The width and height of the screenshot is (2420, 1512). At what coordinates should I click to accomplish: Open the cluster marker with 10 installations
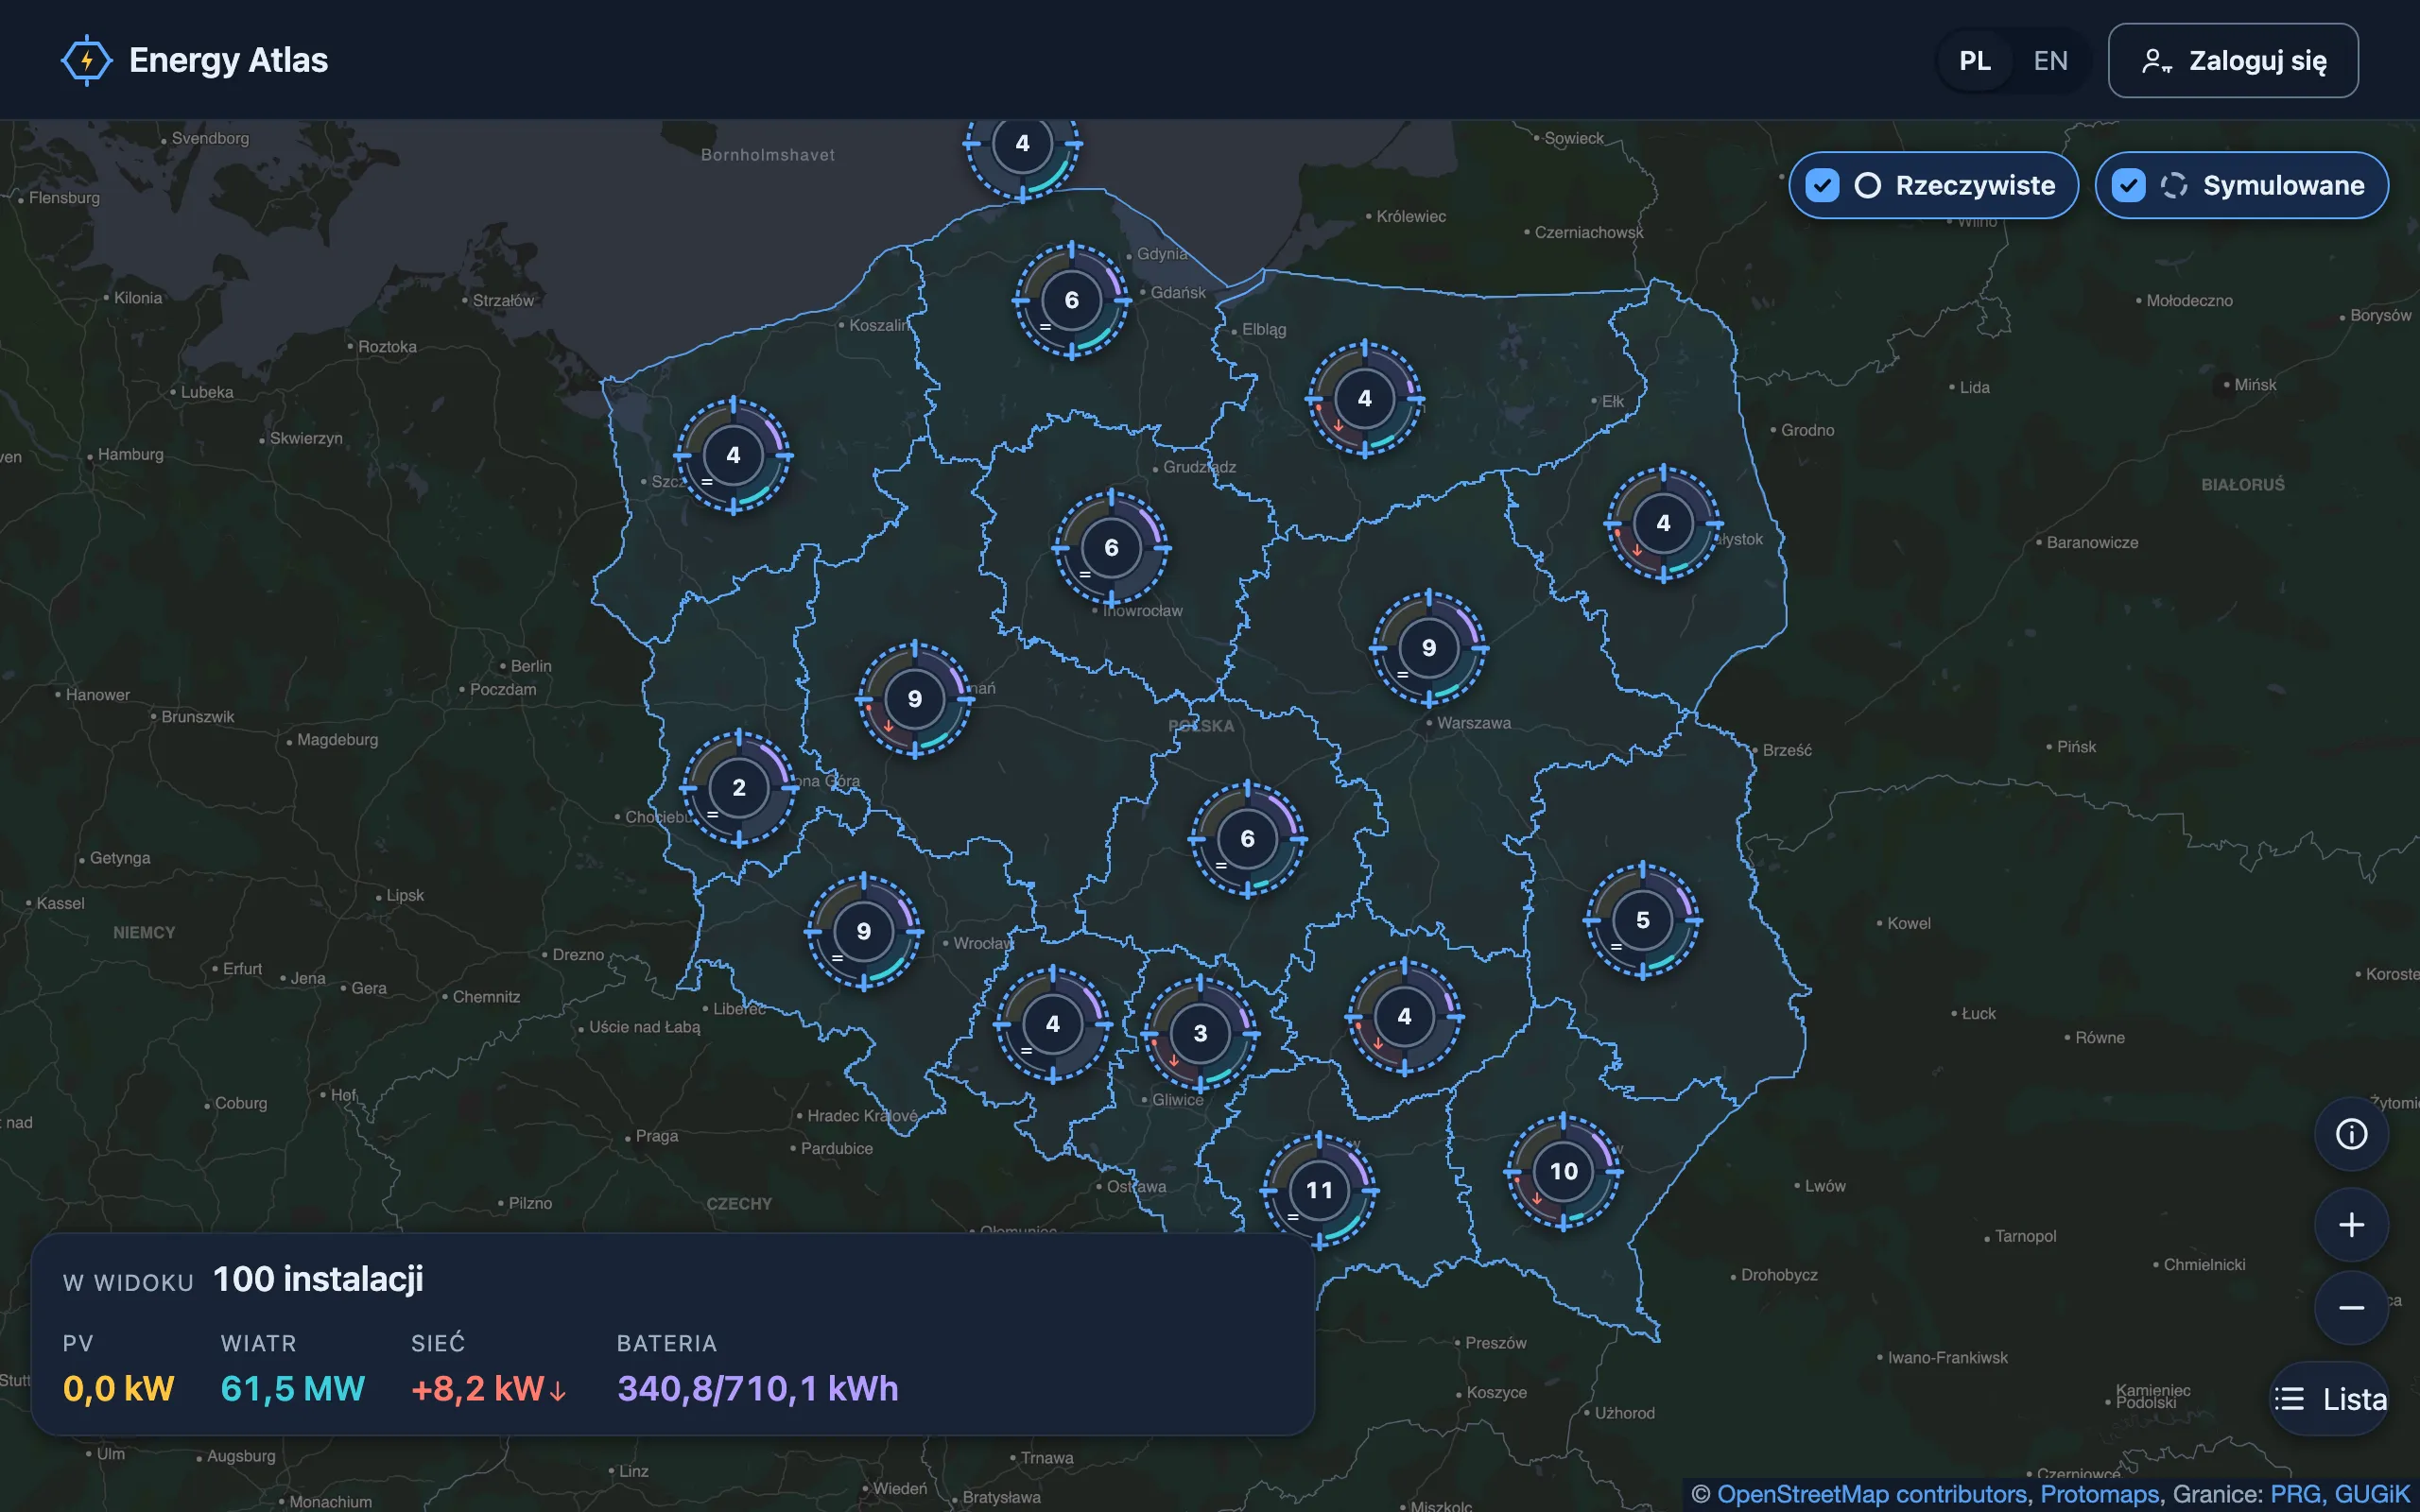pyautogui.click(x=1563, y=1171)
